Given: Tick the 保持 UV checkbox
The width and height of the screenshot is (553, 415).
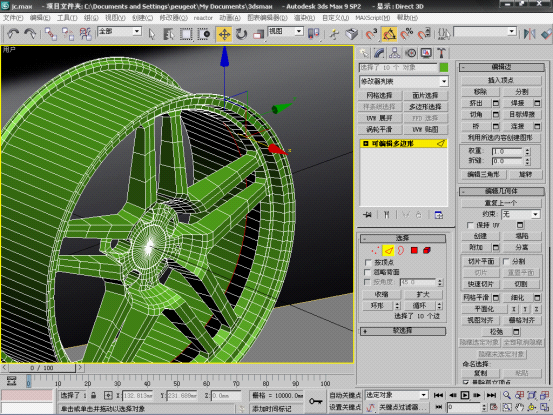Looking at the screenshot, I should click(470, 225).
